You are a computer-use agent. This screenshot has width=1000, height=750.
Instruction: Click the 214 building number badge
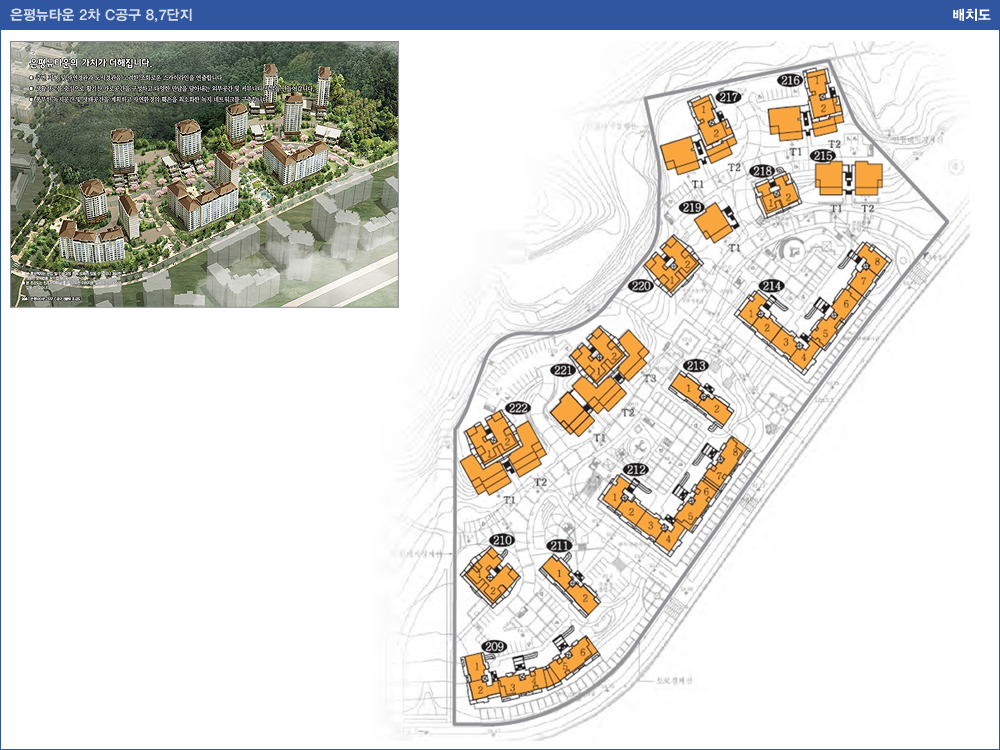pos(771,286)
